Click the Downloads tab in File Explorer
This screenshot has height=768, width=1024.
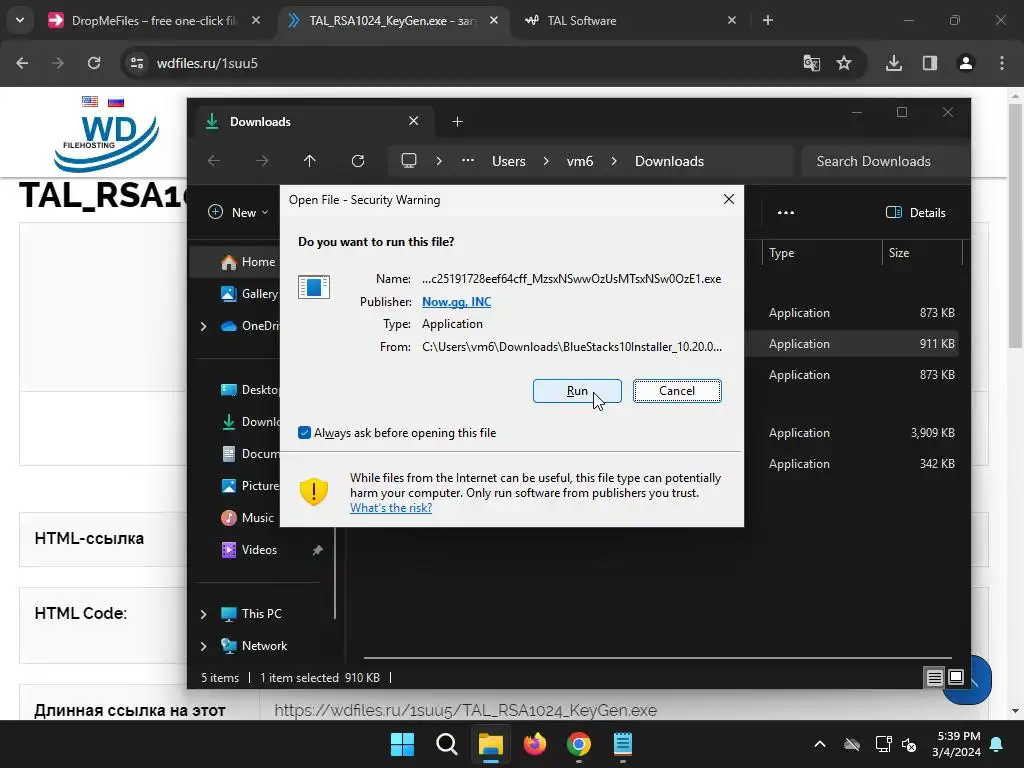coord(313,121)
